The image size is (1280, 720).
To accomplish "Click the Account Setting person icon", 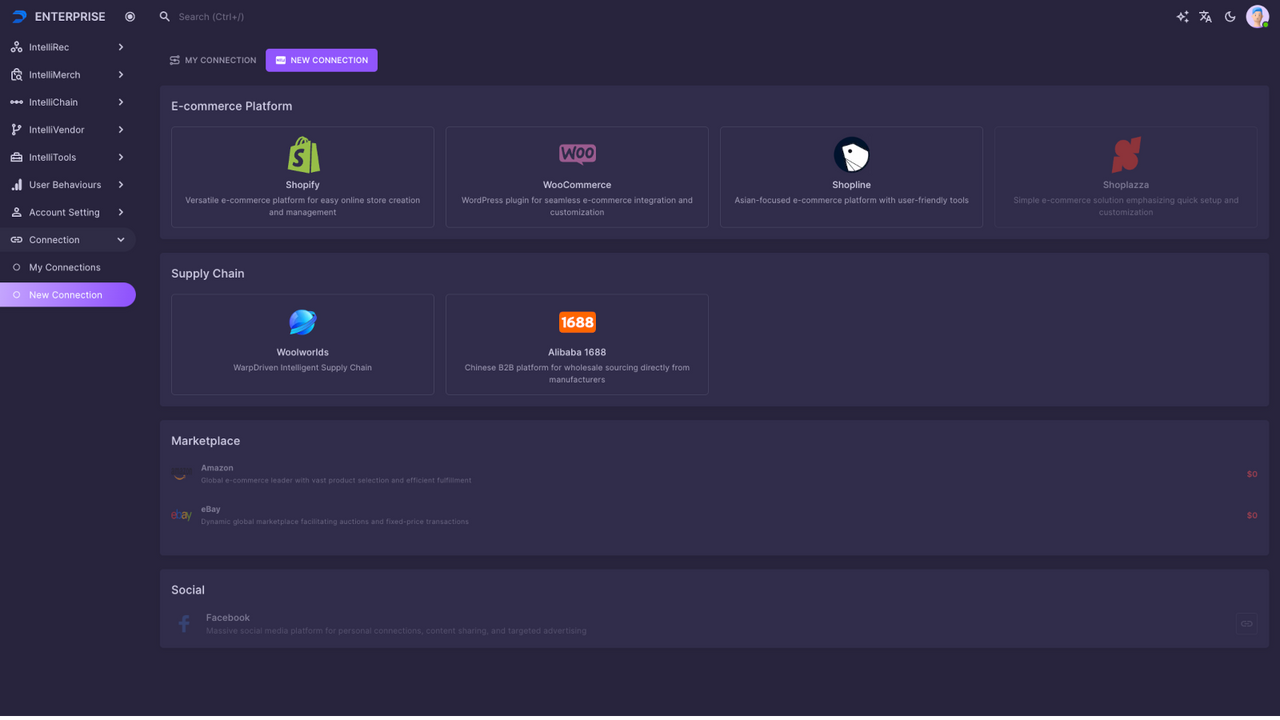I will pyautogui.click(x=16, y=212).
